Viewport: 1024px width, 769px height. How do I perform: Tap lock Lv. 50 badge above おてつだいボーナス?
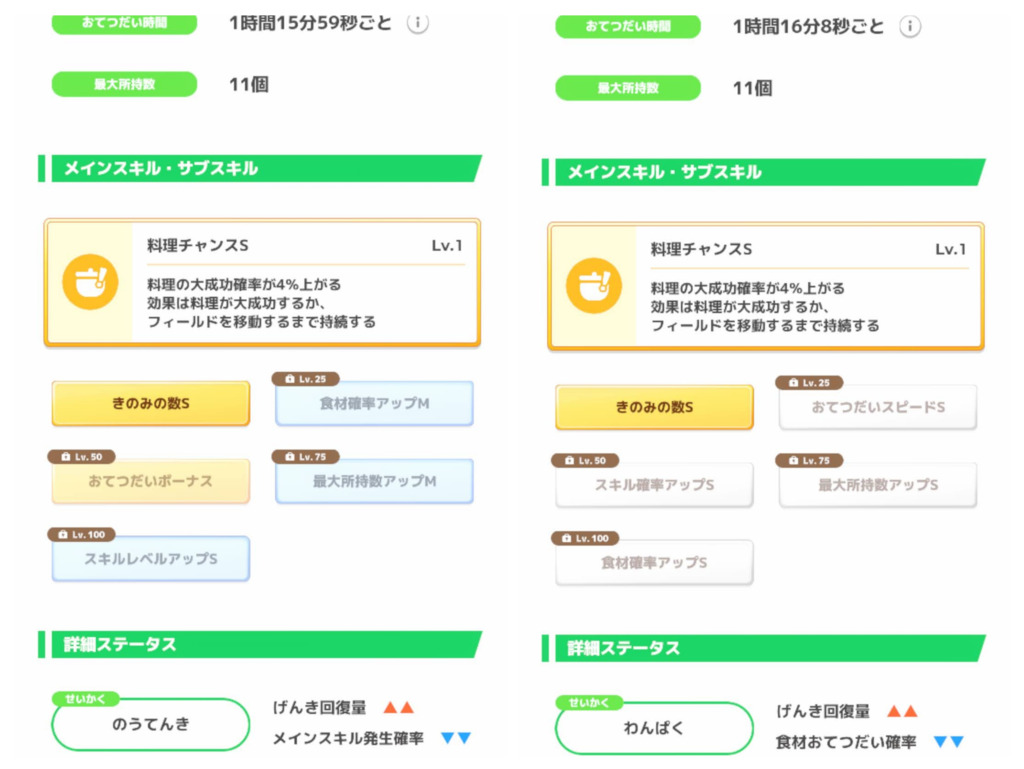coord(81,456)
